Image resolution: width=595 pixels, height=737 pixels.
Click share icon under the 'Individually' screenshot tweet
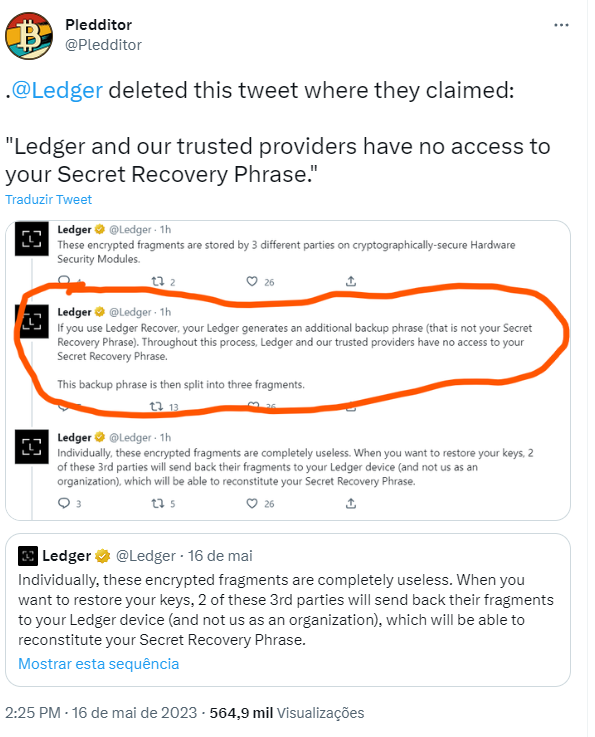[x=351, y=503]
